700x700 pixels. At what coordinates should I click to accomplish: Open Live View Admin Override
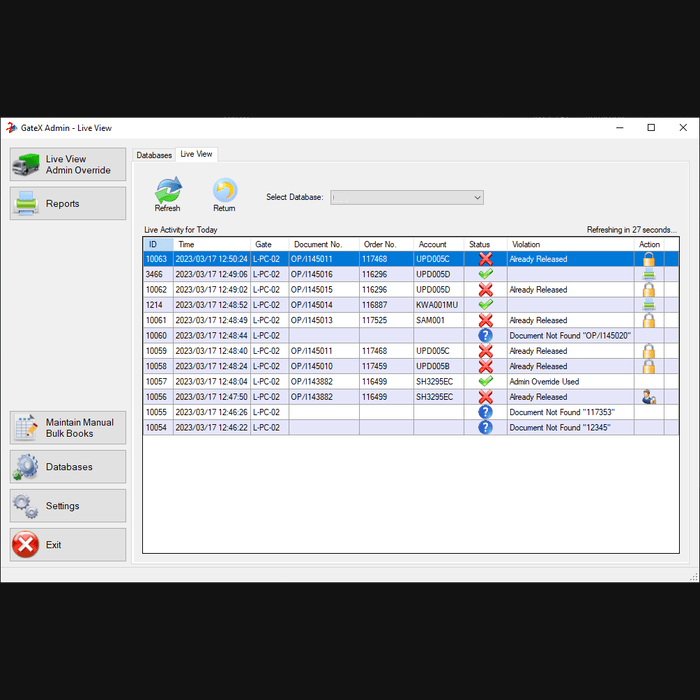68,164
